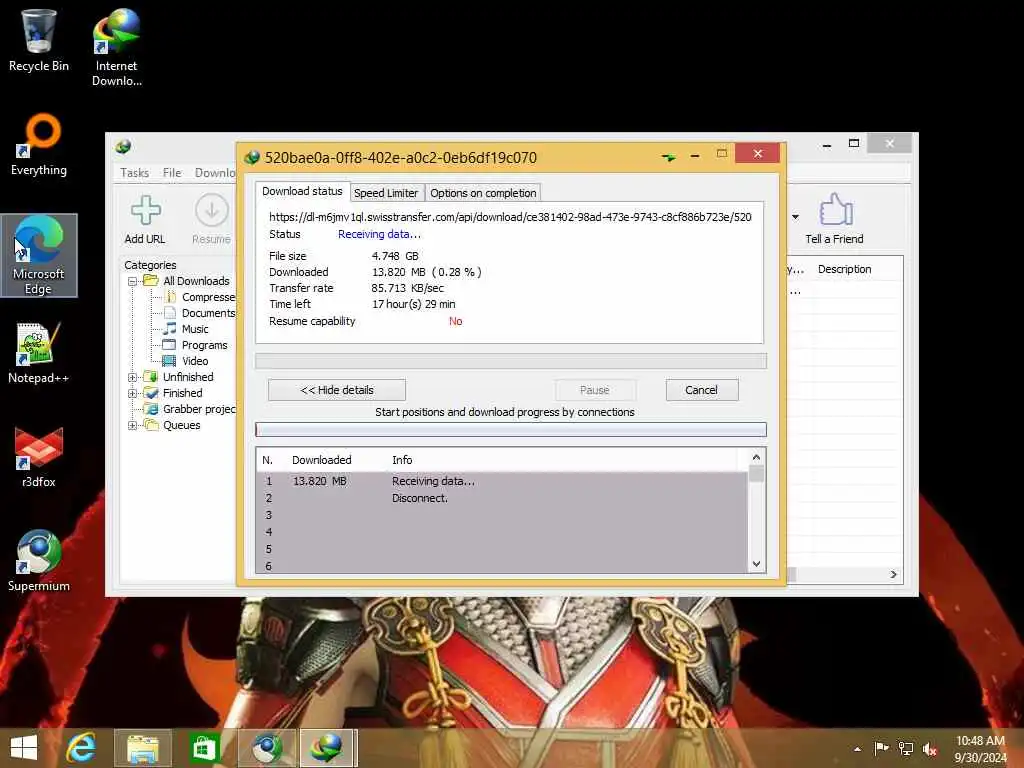Launch r3dfox browser from desktop
Viewport: 1024px width, 768px height.
pos(39,457)
